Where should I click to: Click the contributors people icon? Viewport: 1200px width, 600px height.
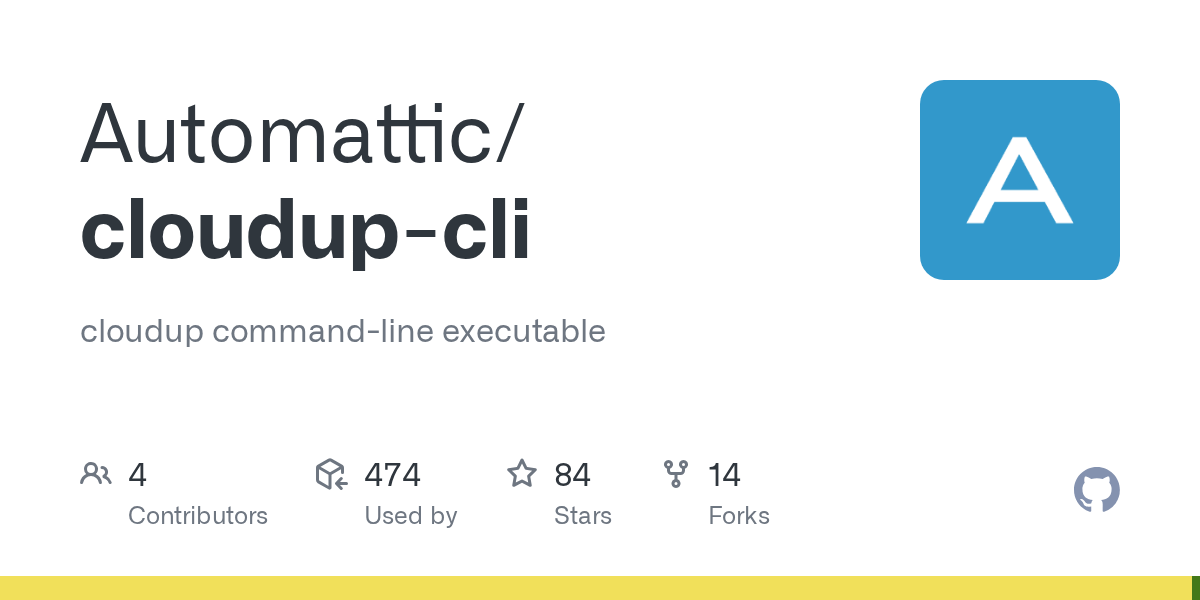pos(96,474)
